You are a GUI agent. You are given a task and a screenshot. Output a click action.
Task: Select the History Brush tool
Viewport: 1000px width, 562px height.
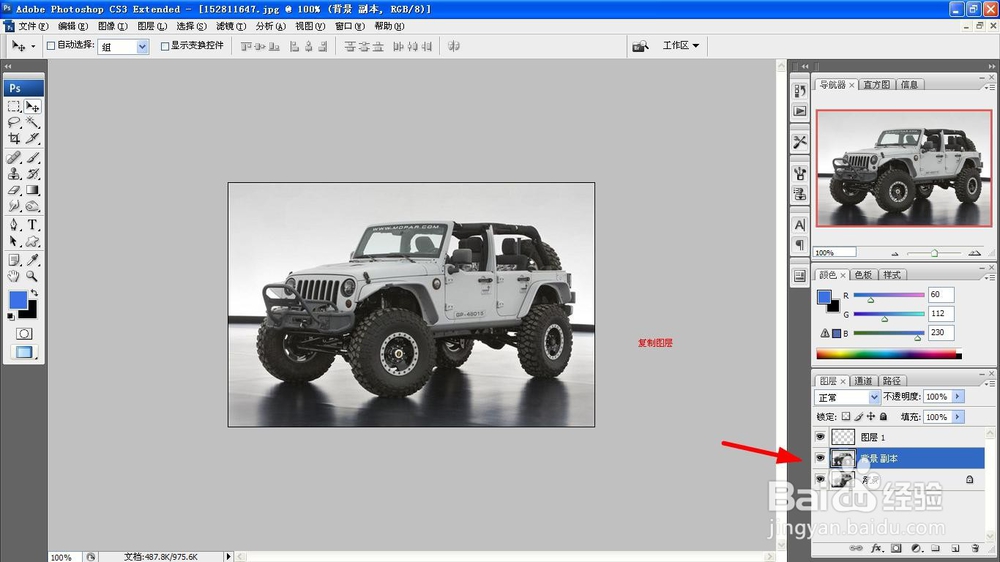[33, 174]
